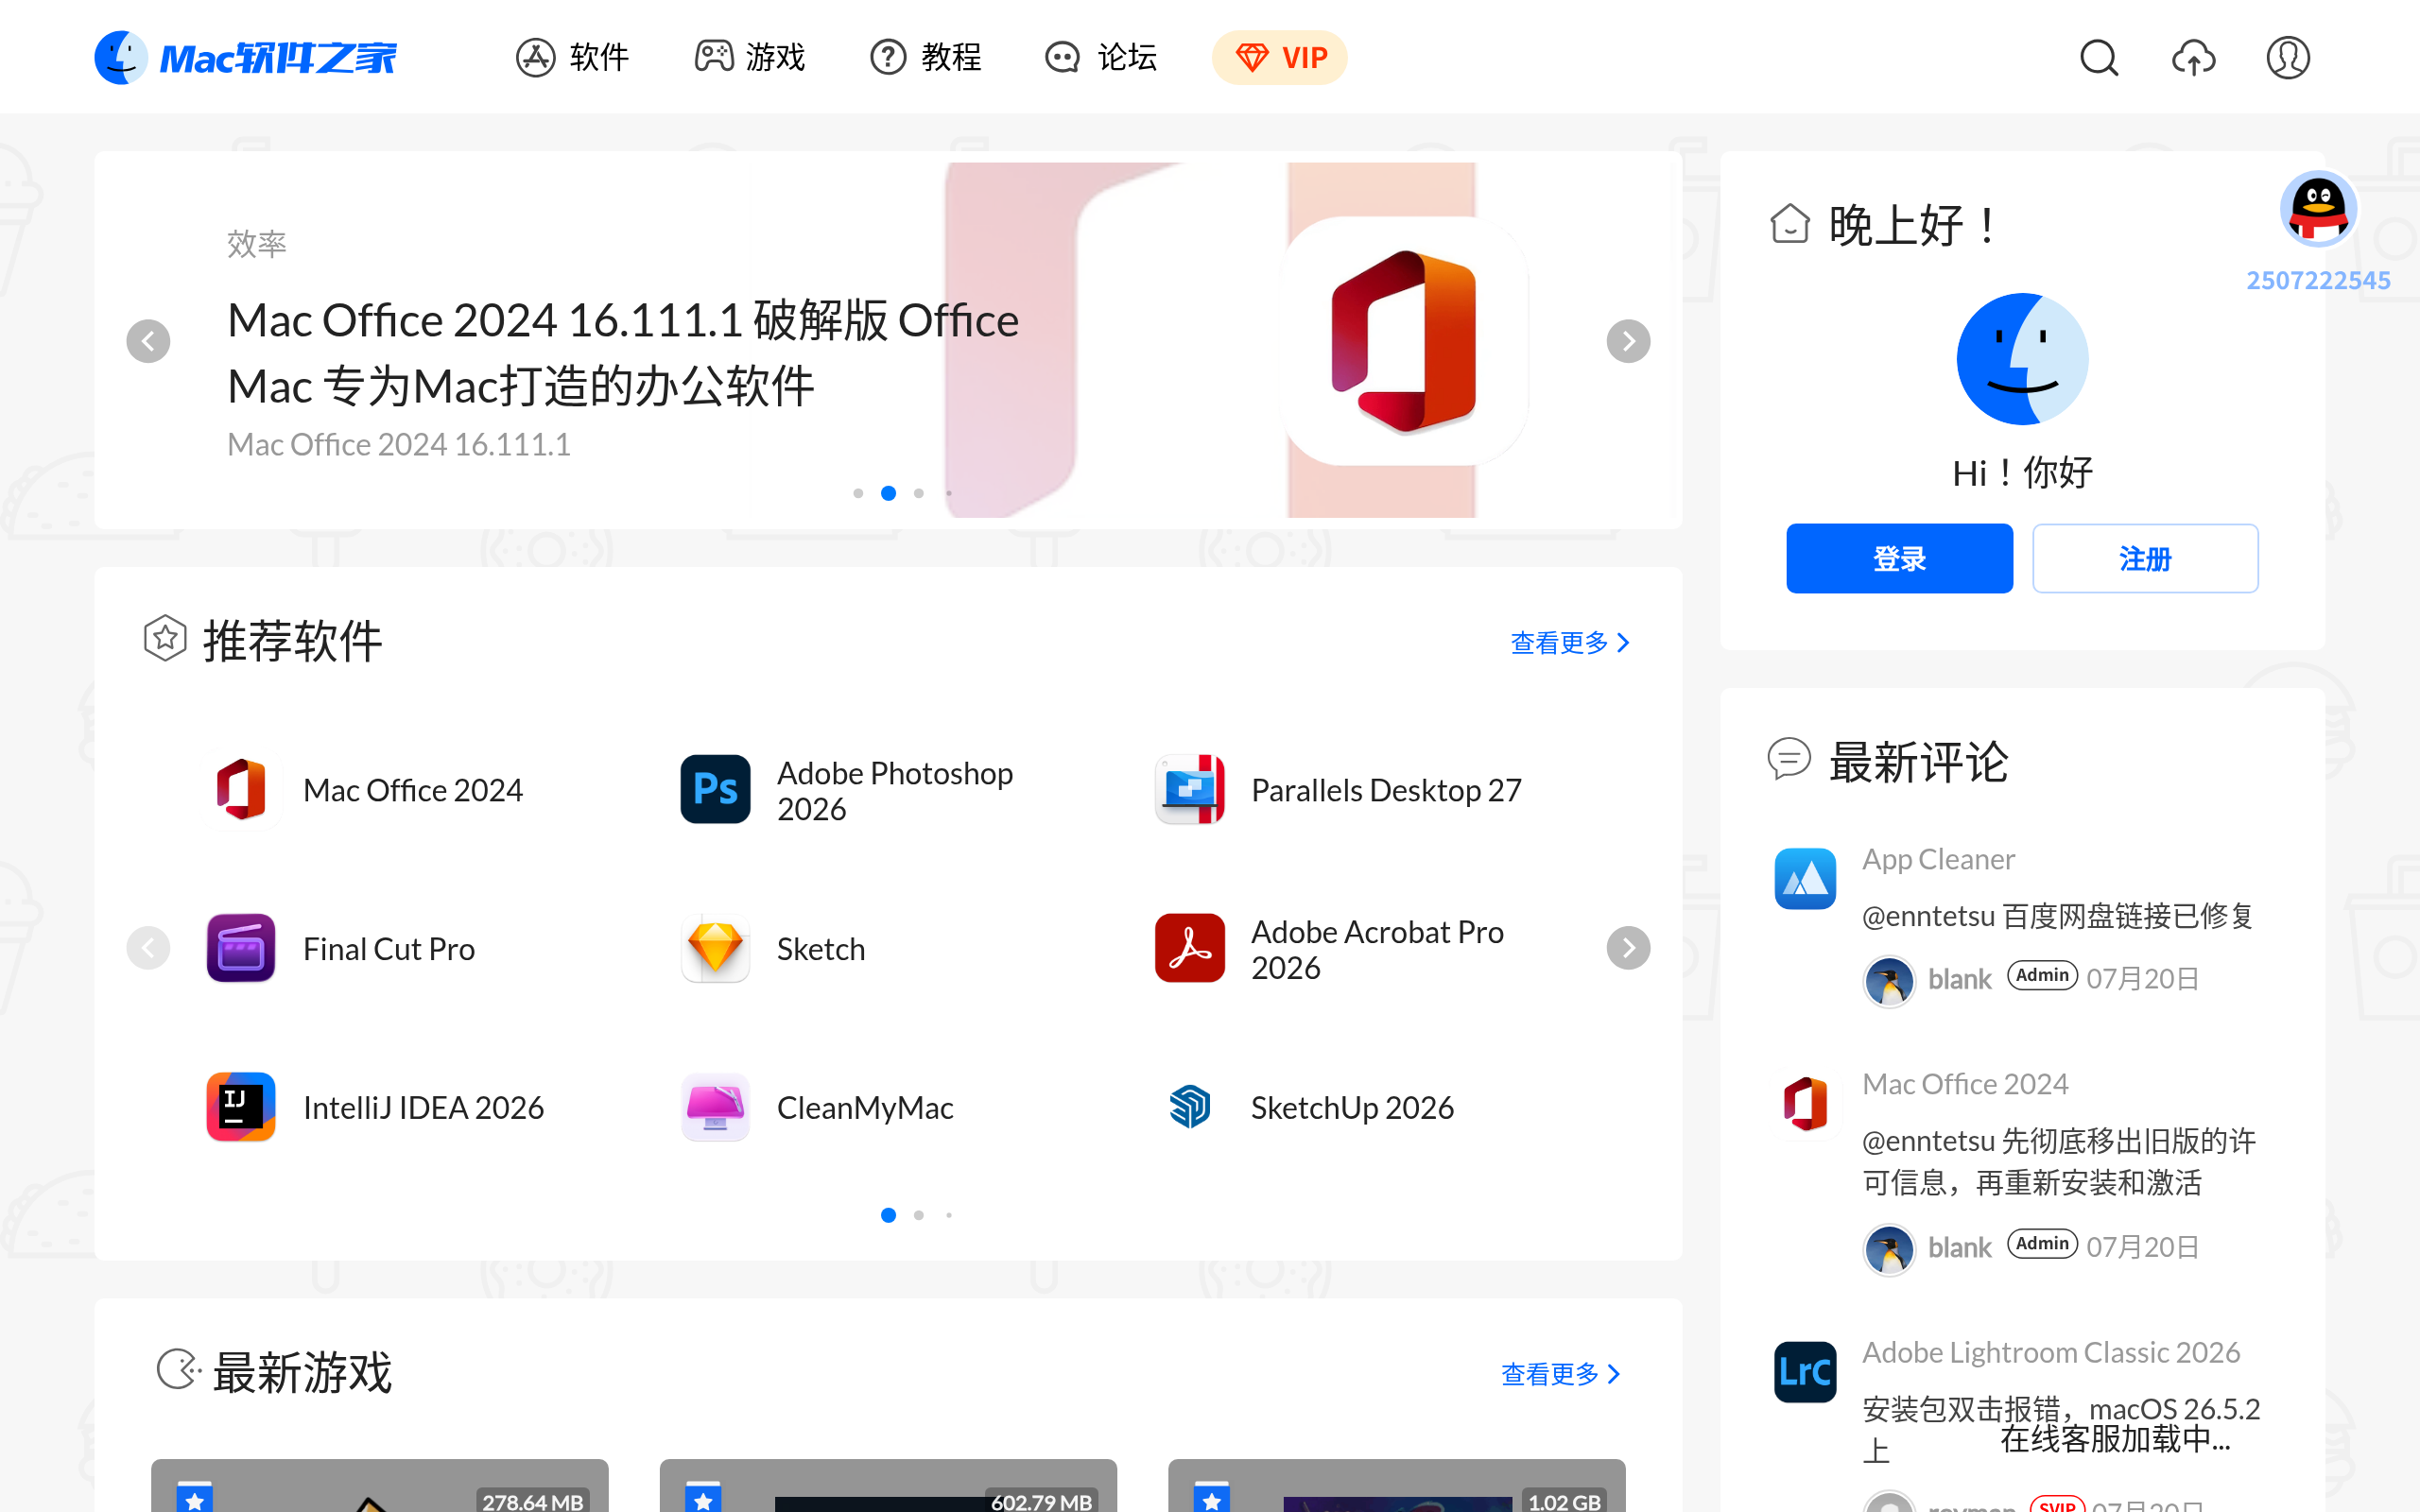This screenshot has width=2420, height=1512.
Task: Click the "晚上好！" heading text
Action: coord(1912,225)
